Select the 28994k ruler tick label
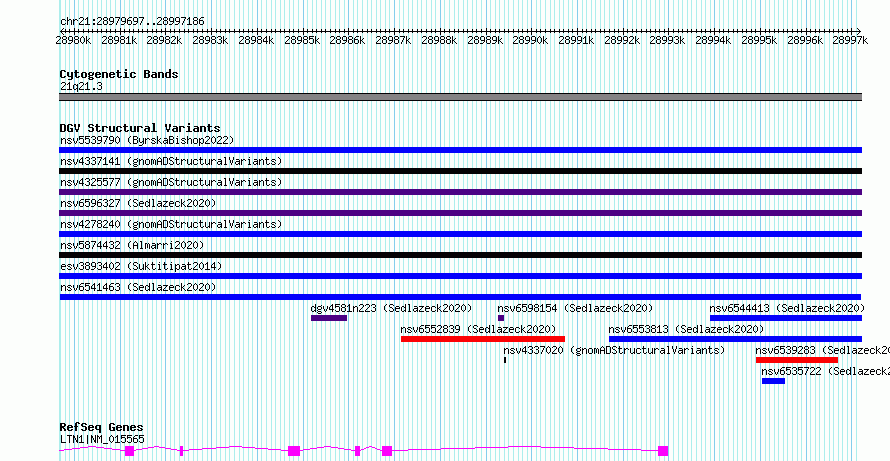 click(x=713, y=40)
